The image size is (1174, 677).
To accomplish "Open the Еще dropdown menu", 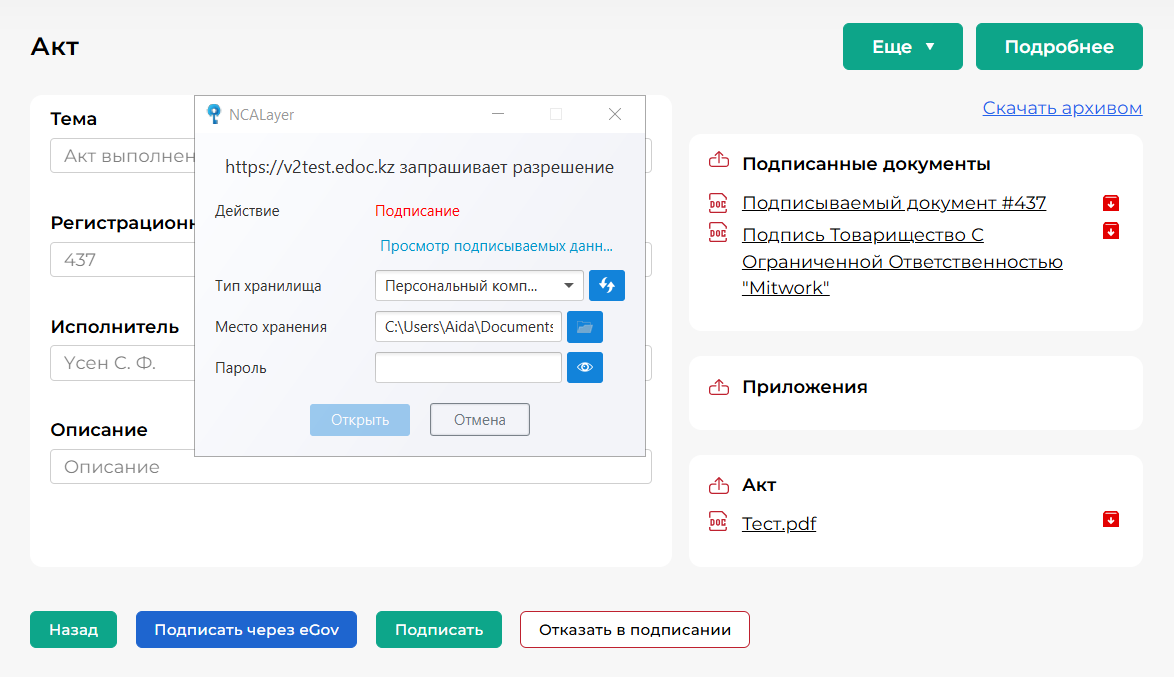I will click(x=902, y=47).
